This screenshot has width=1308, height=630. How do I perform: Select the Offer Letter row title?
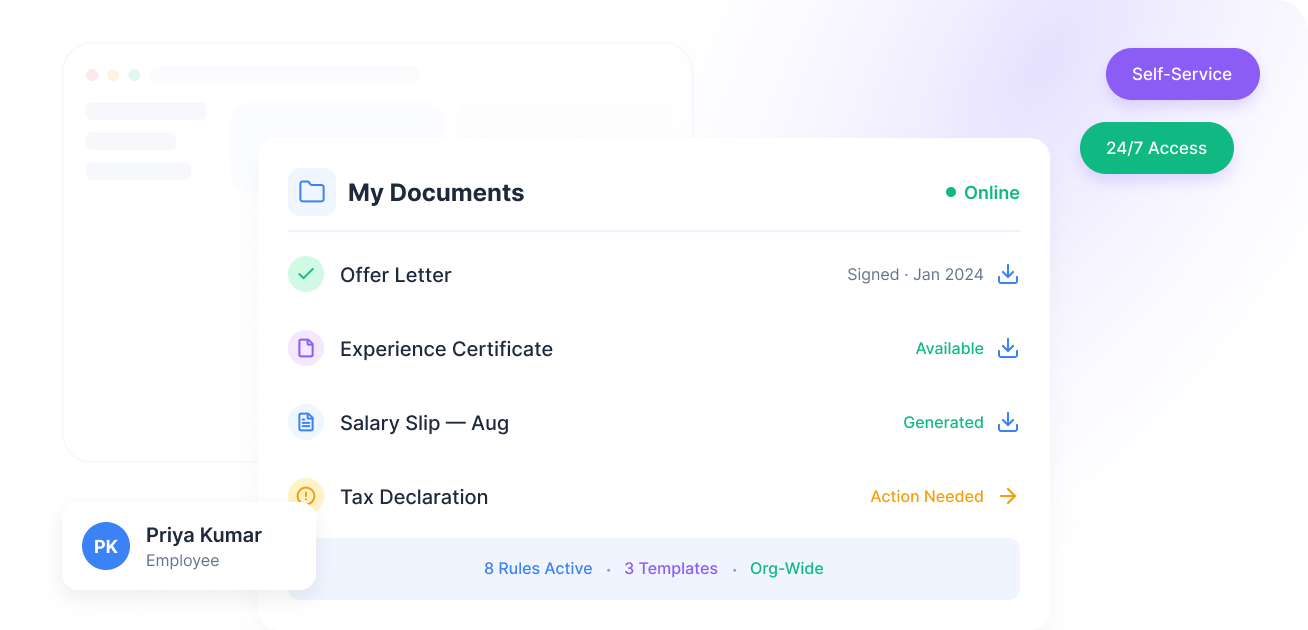[x=396, y=275]
